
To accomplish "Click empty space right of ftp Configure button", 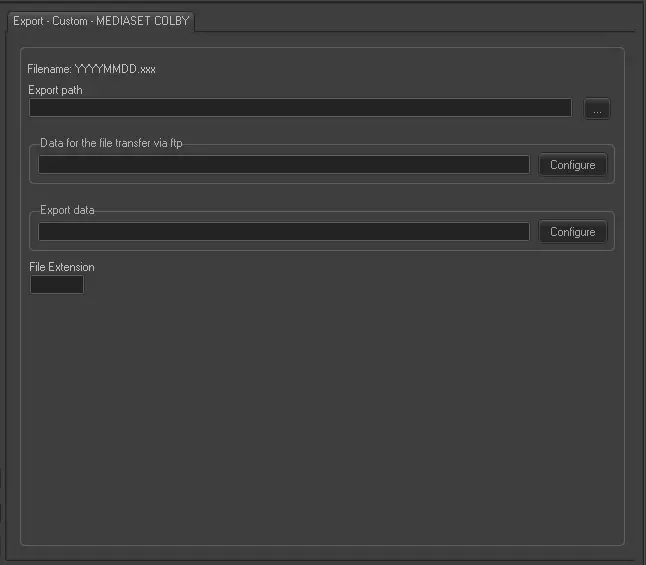I will (x=610, y=165).
